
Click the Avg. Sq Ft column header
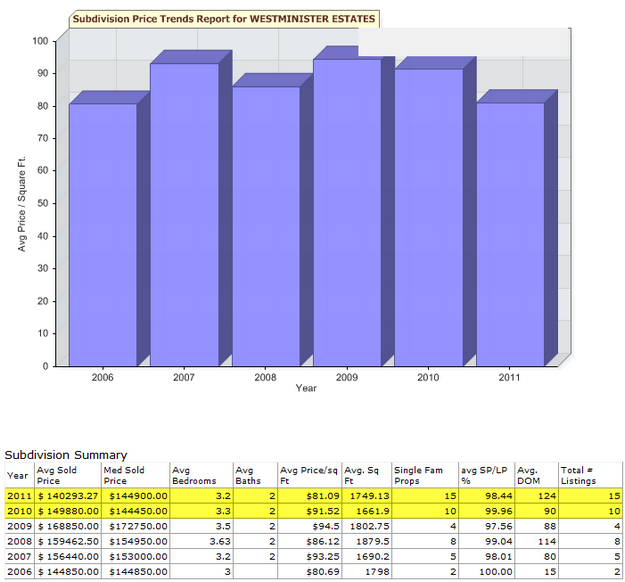pos(367,475)
